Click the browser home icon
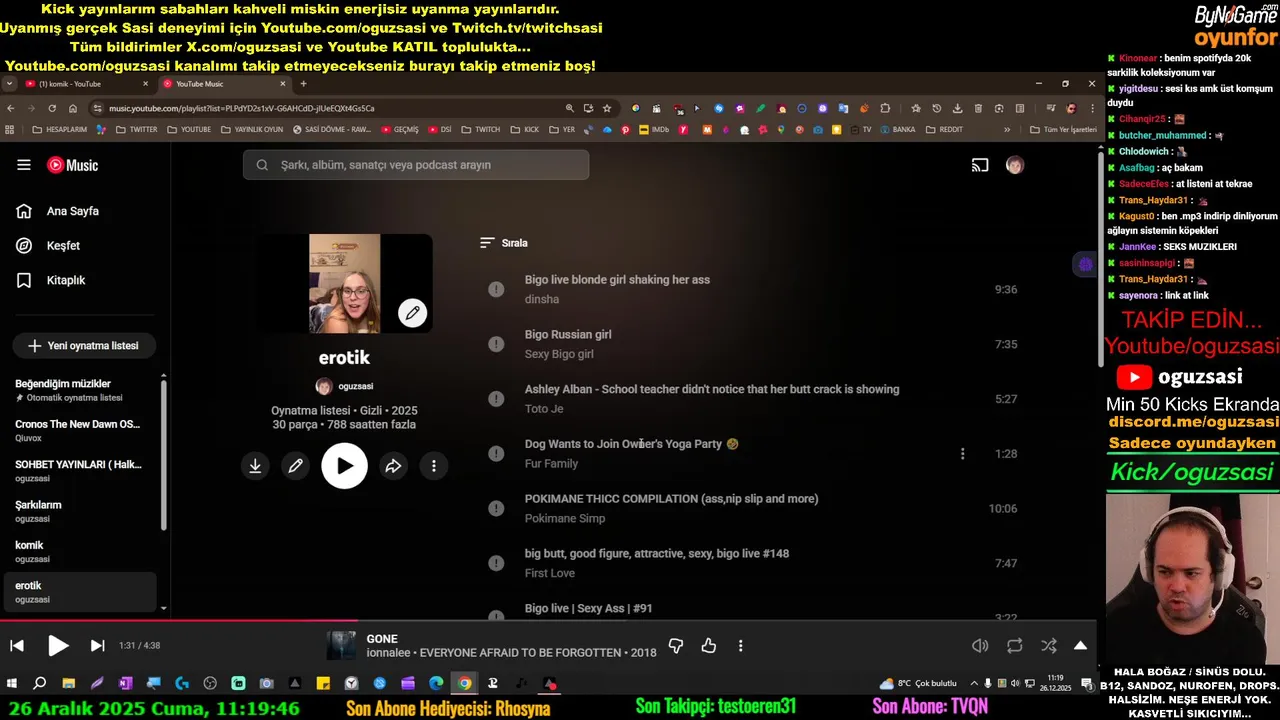The width and height of the screenshot is (1280, 720). (x=73, y=108)
